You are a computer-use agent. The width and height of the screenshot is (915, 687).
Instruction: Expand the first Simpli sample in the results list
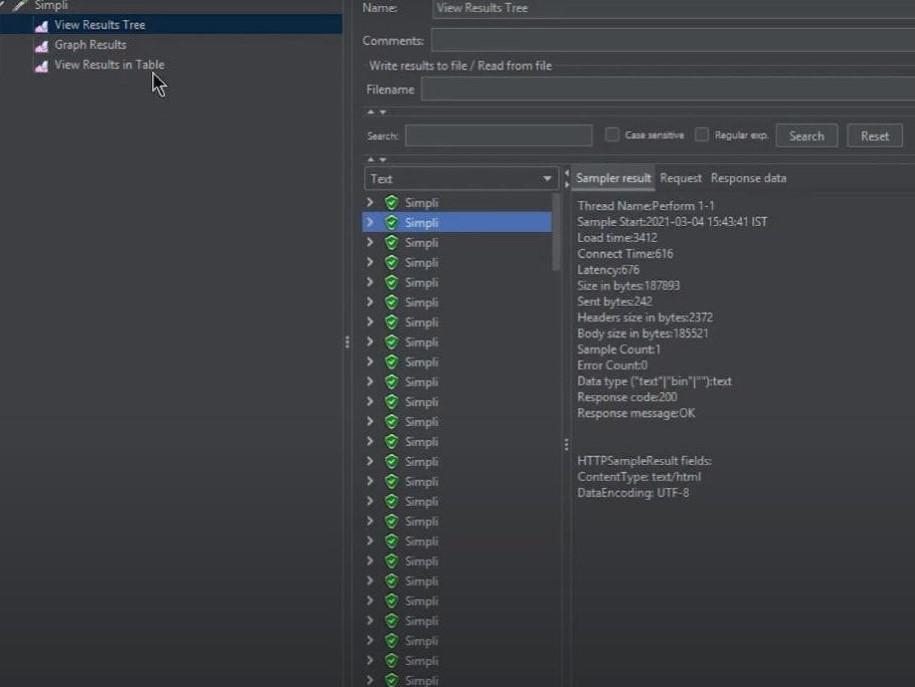pyautogui.click(x=370, y=203)
